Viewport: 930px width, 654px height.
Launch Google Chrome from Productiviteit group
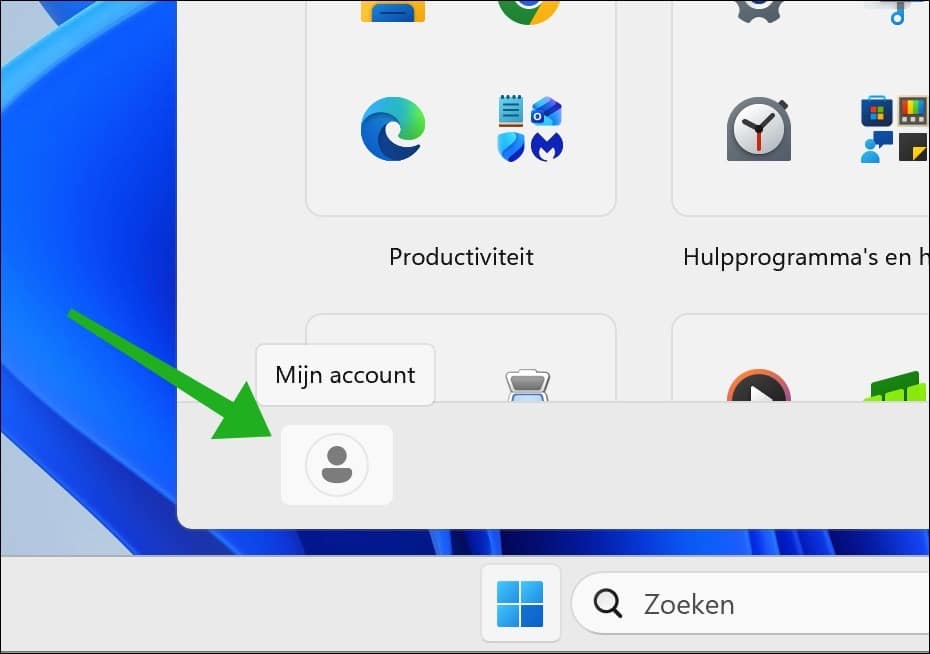click(528, 12)
